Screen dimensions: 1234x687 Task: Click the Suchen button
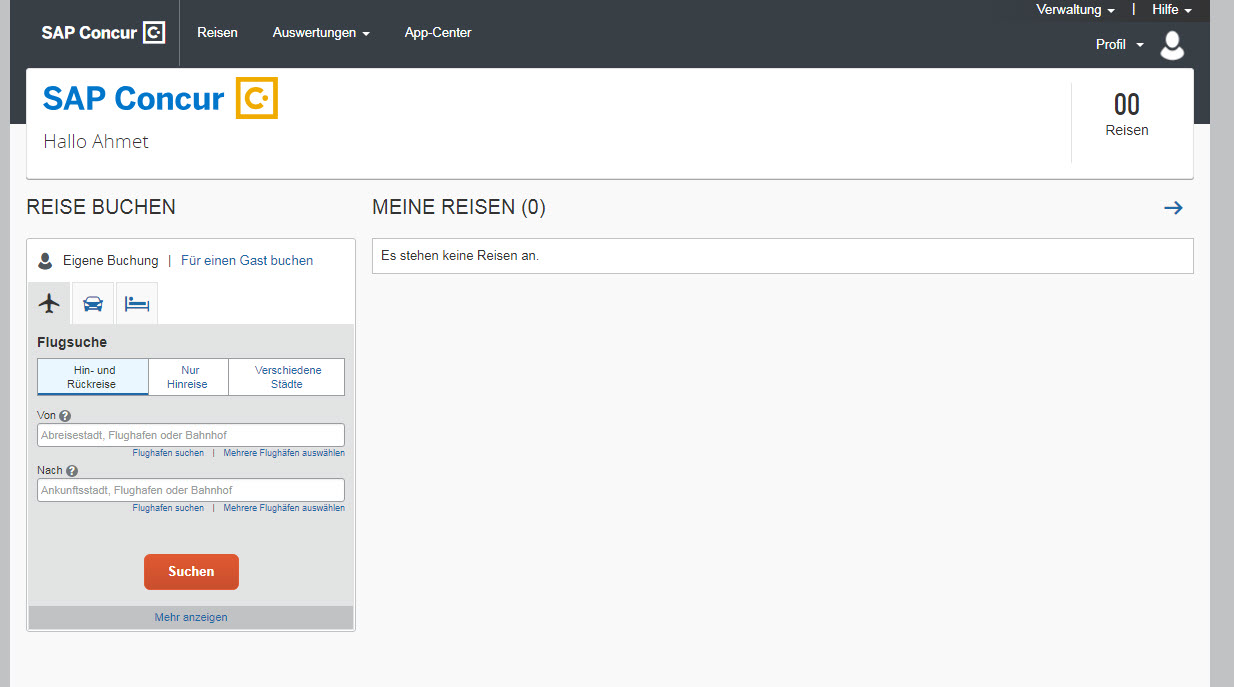pyautogui.click(x=191, y=572)
